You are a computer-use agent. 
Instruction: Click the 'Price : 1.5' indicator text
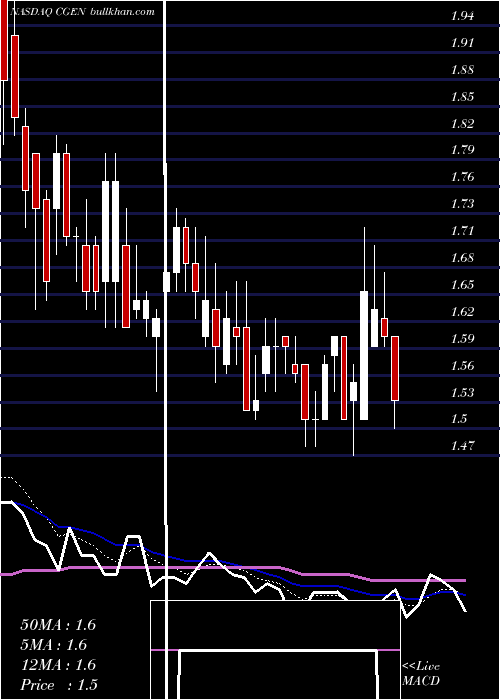click(59, 685)
